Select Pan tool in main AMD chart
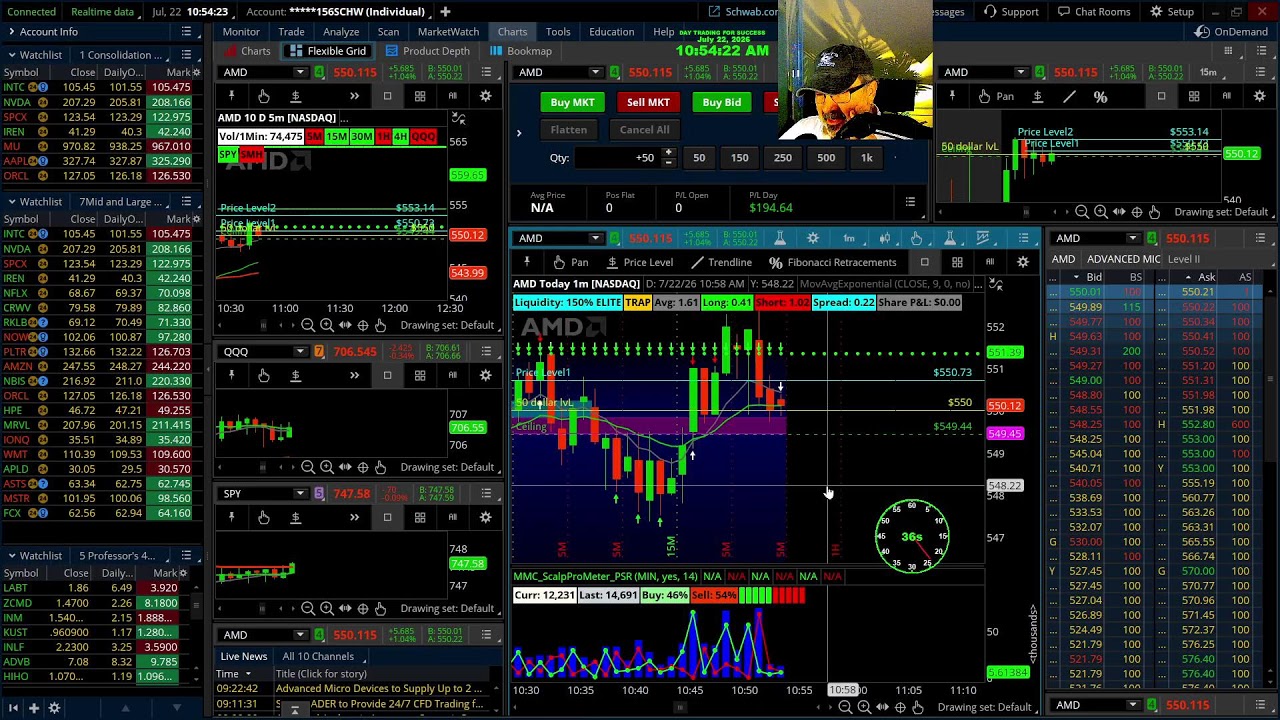The height and width of the screenshot is (720, 1280). [570, 262]
